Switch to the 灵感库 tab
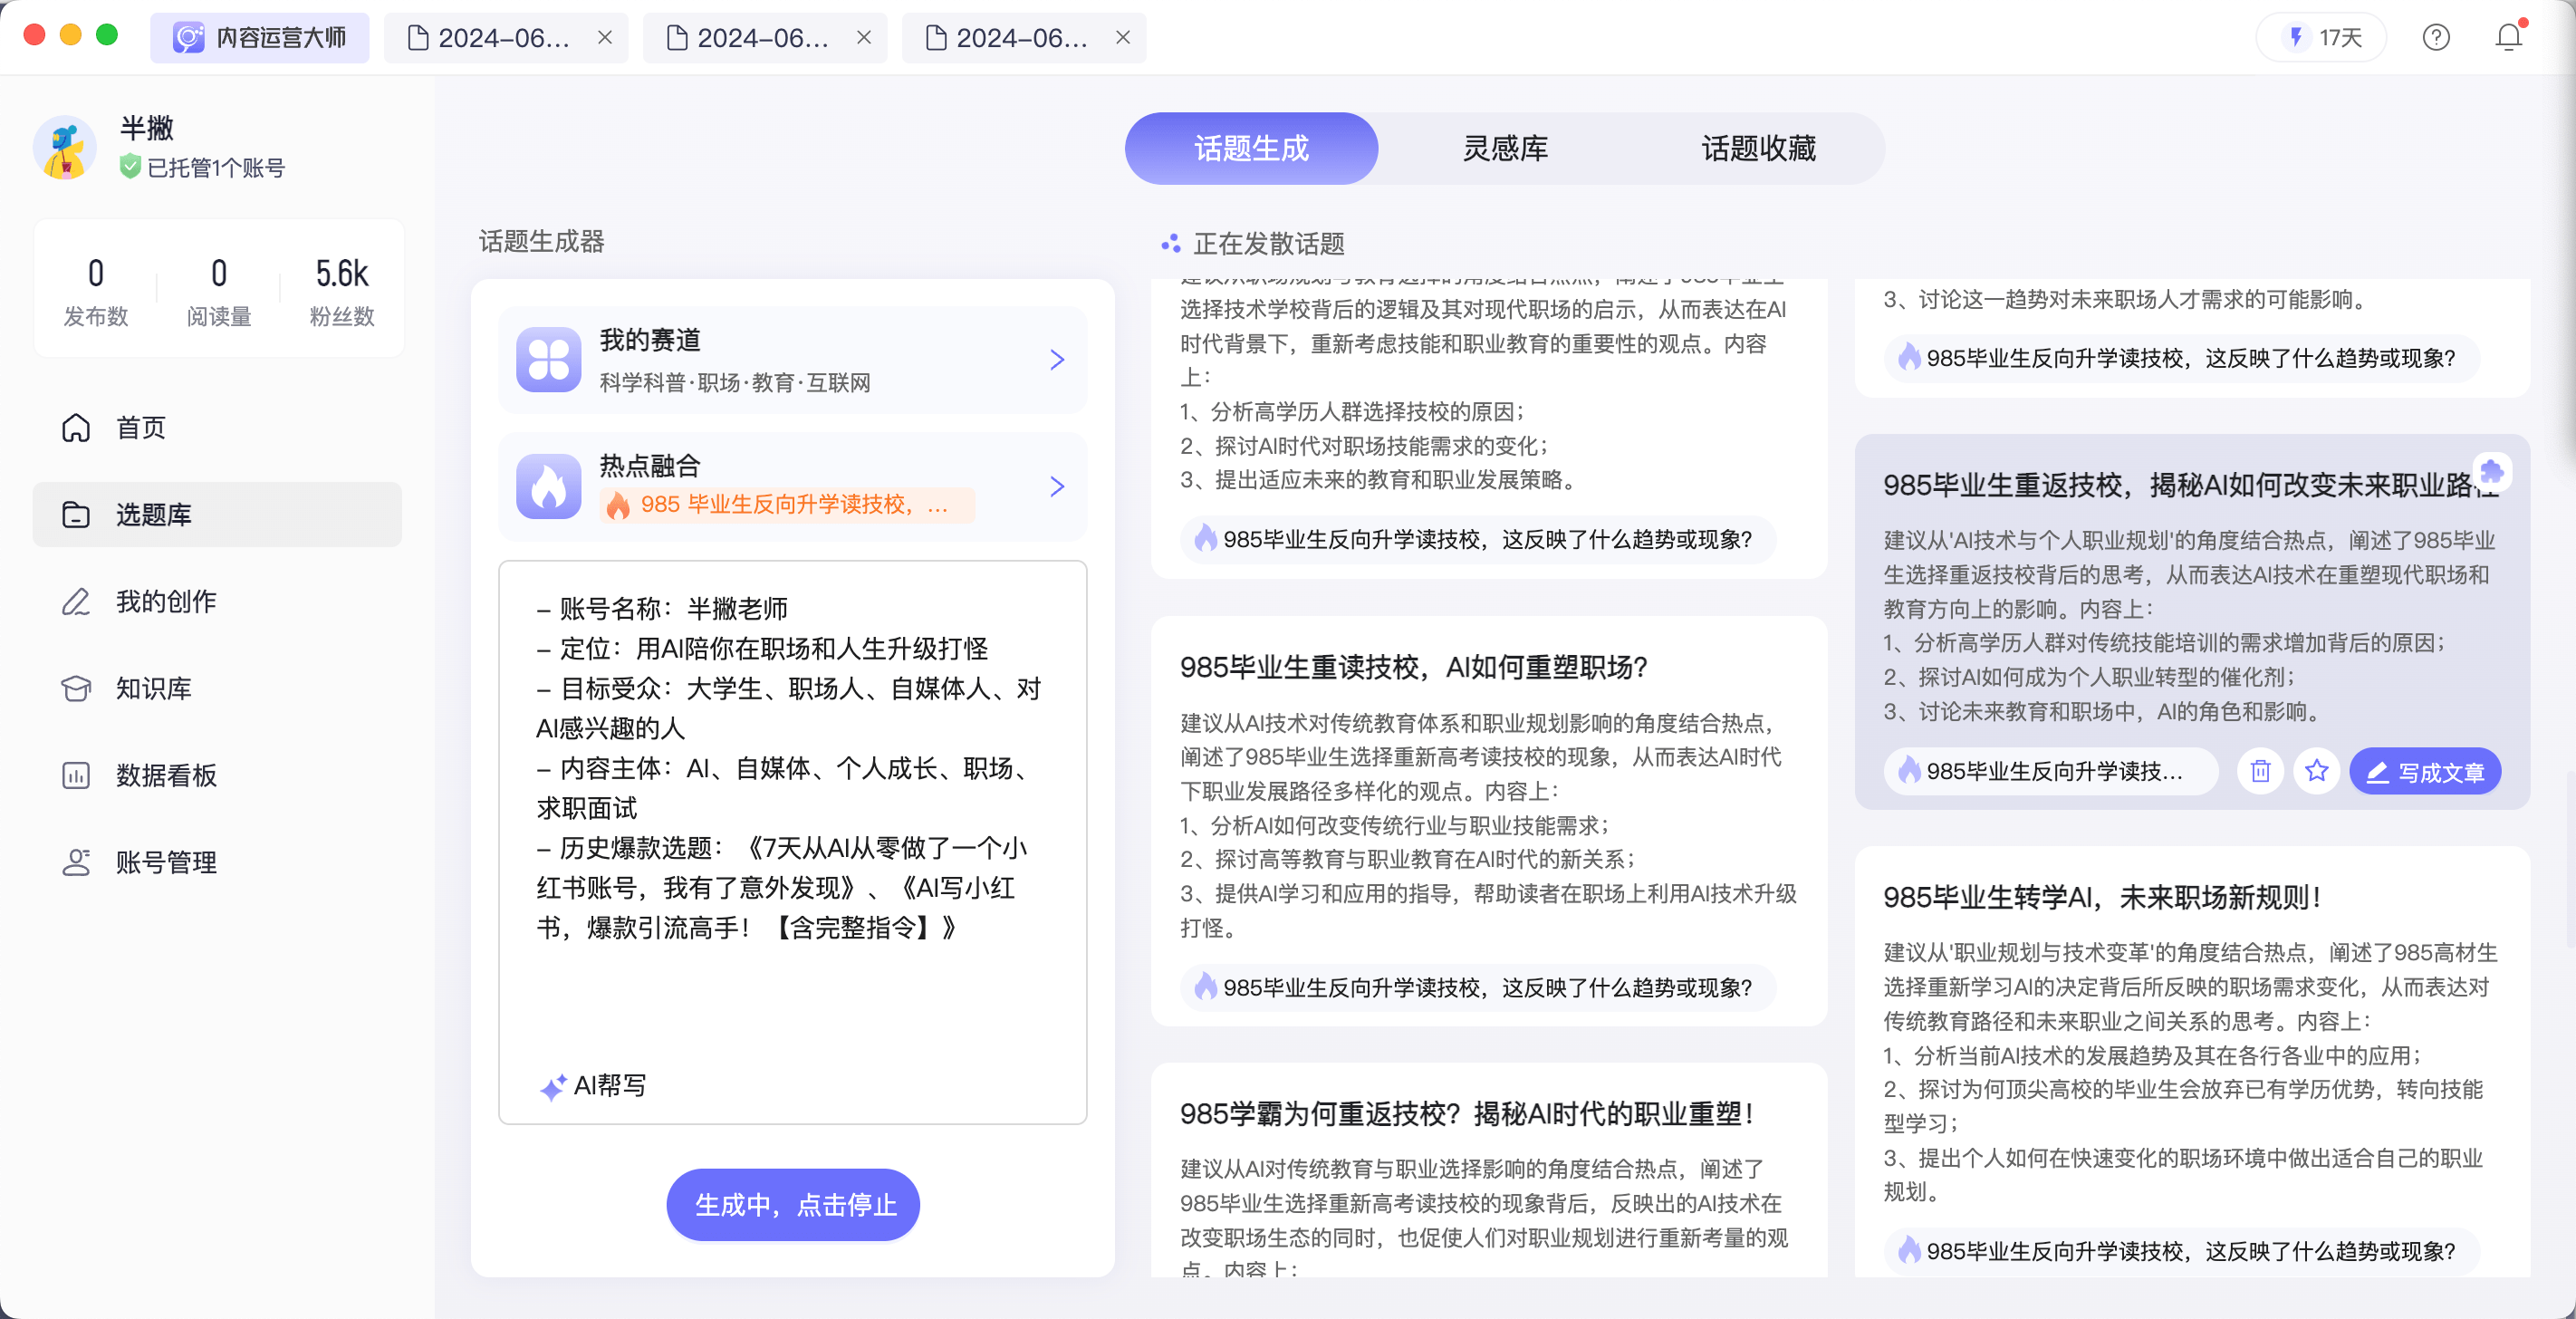Image resolution: width=2576 pixels, height=1319 pixels. (x=1504, y=148)
